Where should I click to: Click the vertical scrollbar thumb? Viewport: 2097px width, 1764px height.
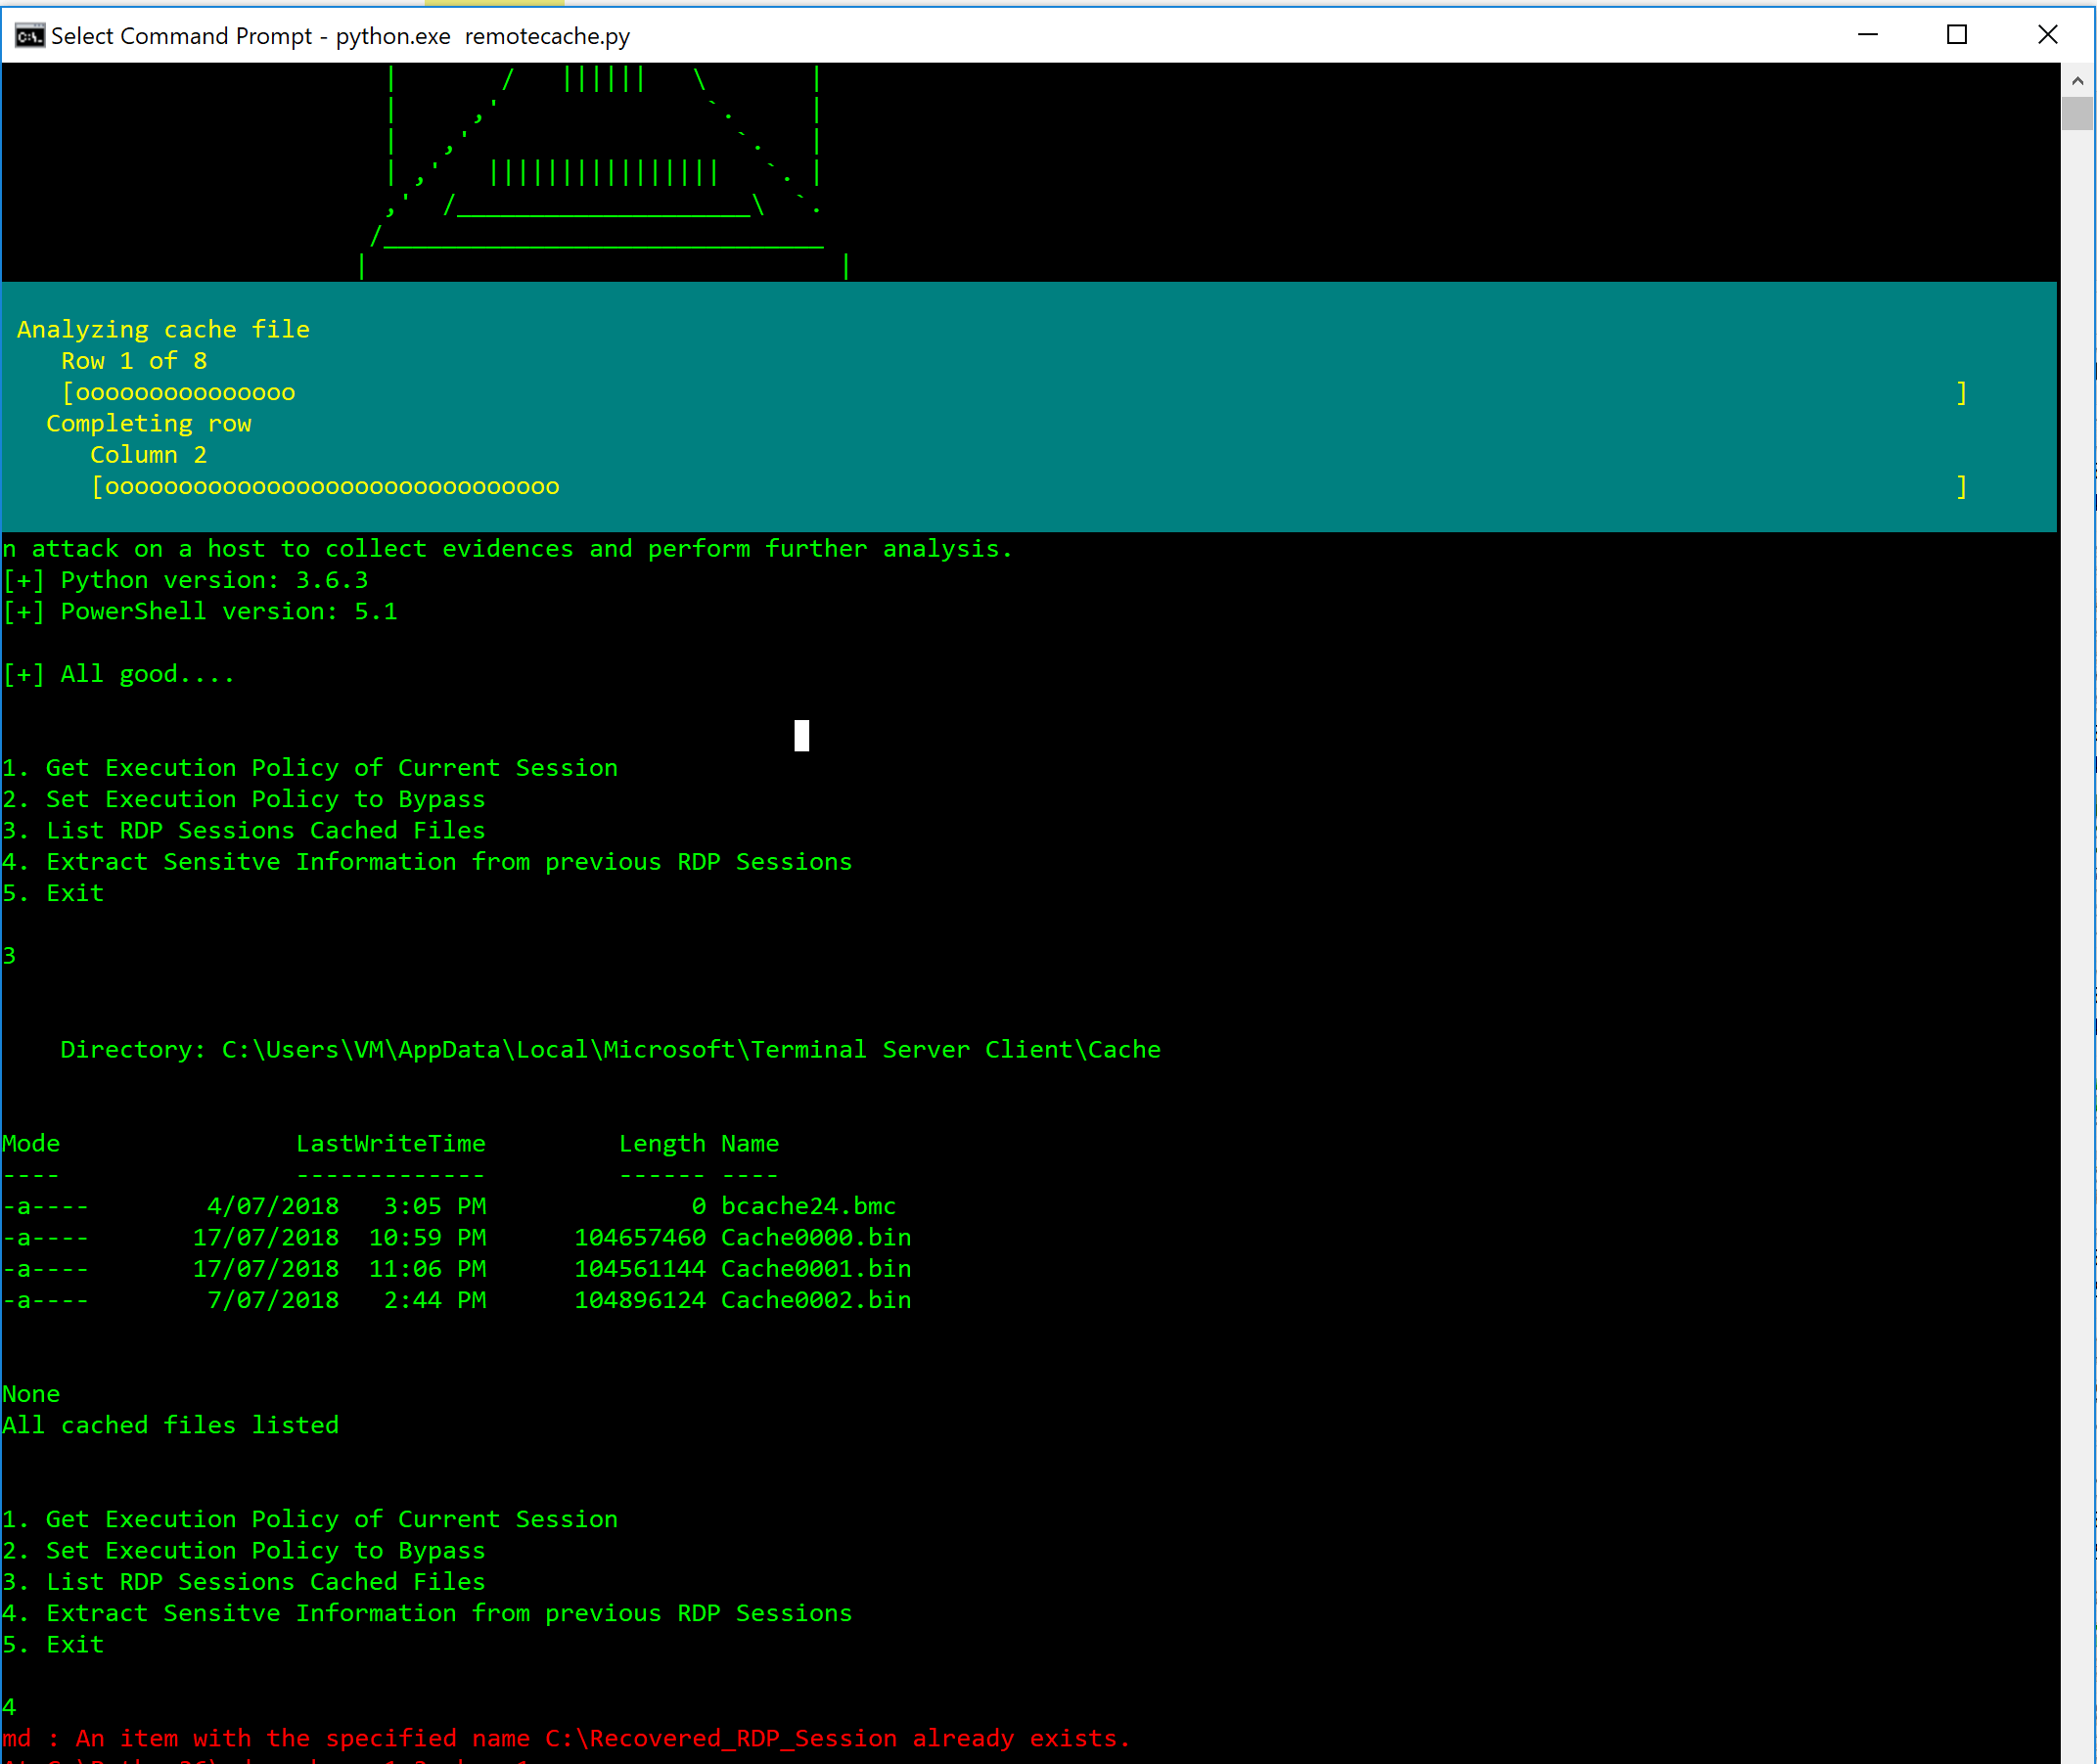pos(2077,114)
